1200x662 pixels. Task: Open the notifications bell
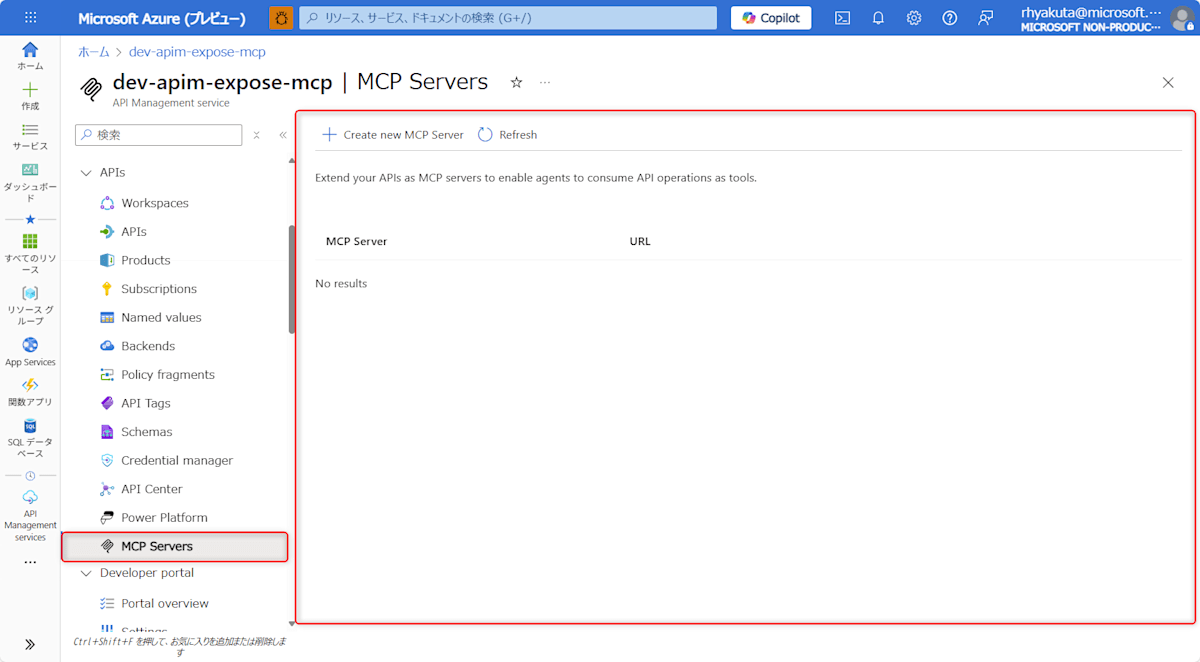tap(878, 18)
